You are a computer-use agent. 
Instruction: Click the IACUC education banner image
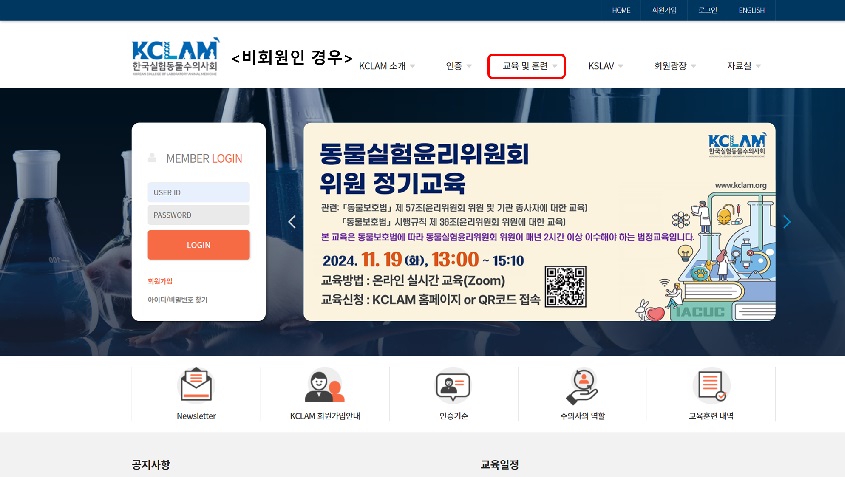click(x=539, y=222)
